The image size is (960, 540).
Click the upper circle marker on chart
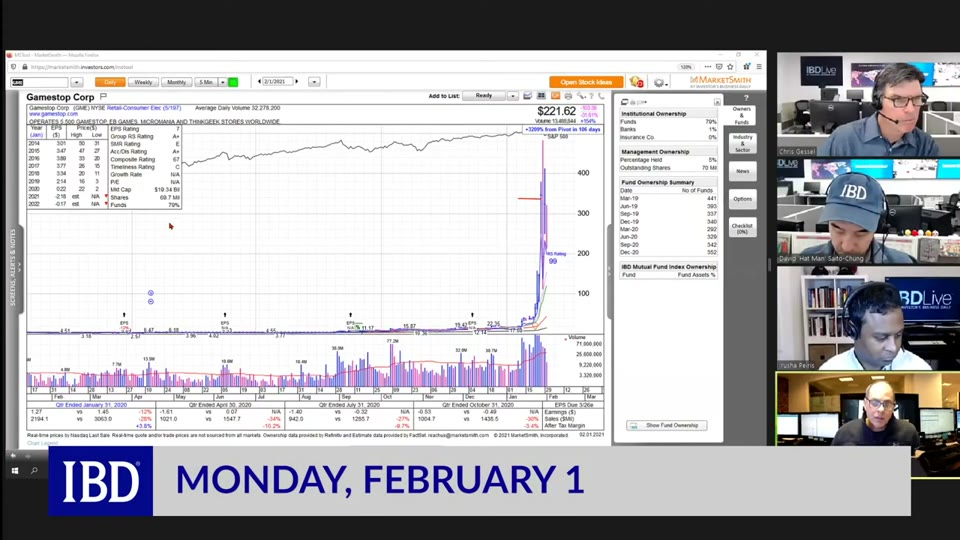pos(151,293)
